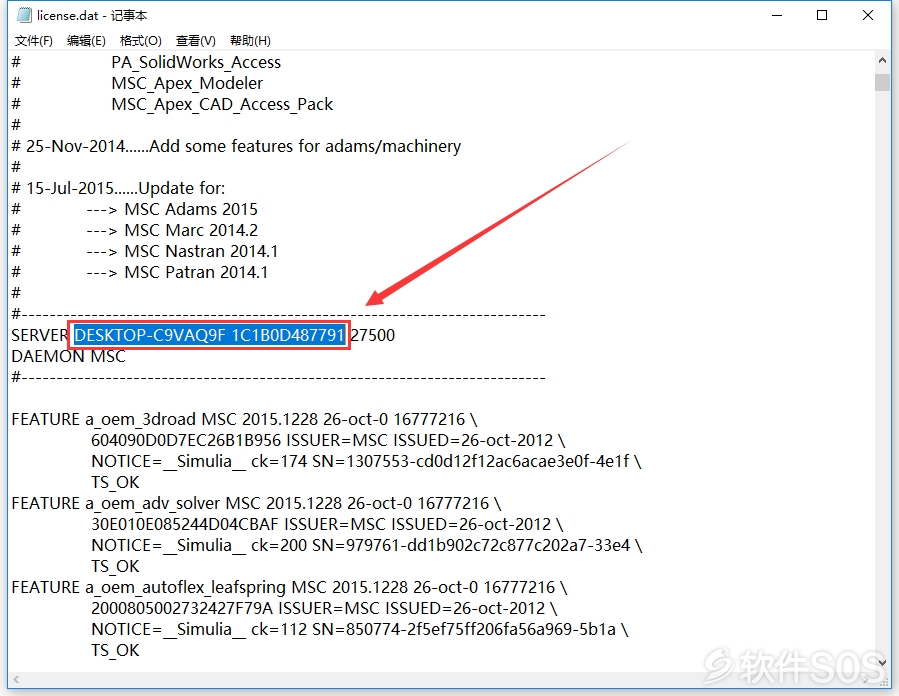Click the NOTICE line containing "ck=200"
Image resolution: width=899 pixels, height=696 pixels.
click(x=367, y=545)
